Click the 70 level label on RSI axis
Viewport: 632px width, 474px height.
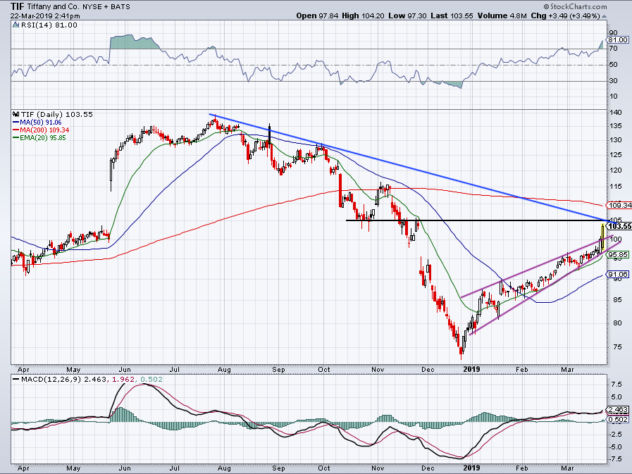pyautogui.click(x=613, y=49)
